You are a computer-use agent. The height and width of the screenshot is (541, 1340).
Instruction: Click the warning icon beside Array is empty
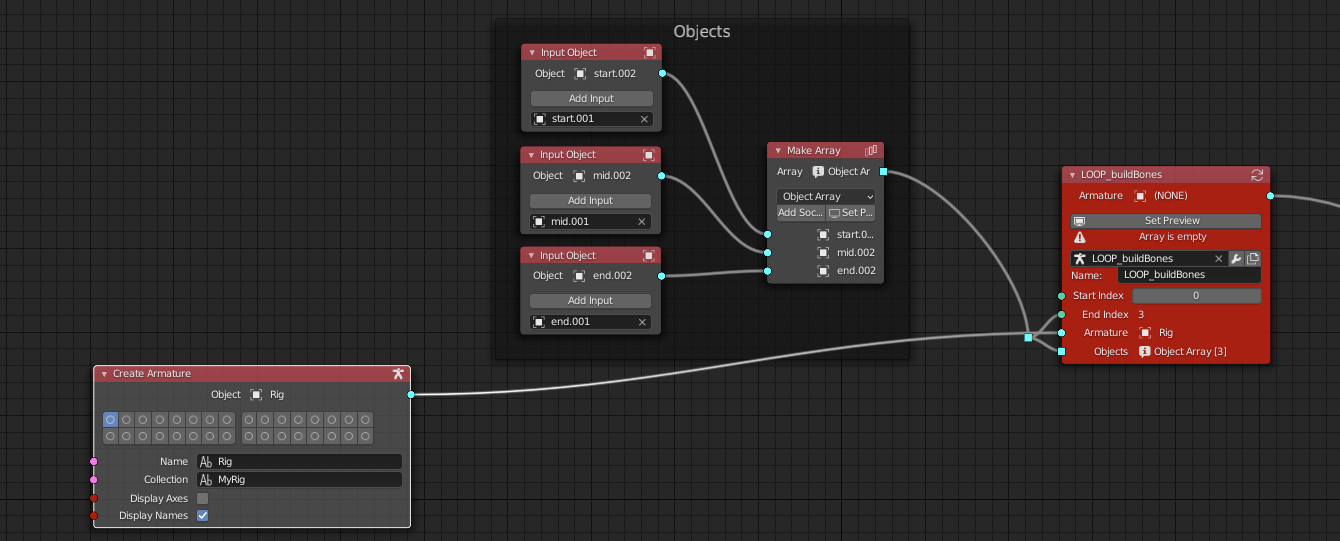click(x=1080, y=238)
